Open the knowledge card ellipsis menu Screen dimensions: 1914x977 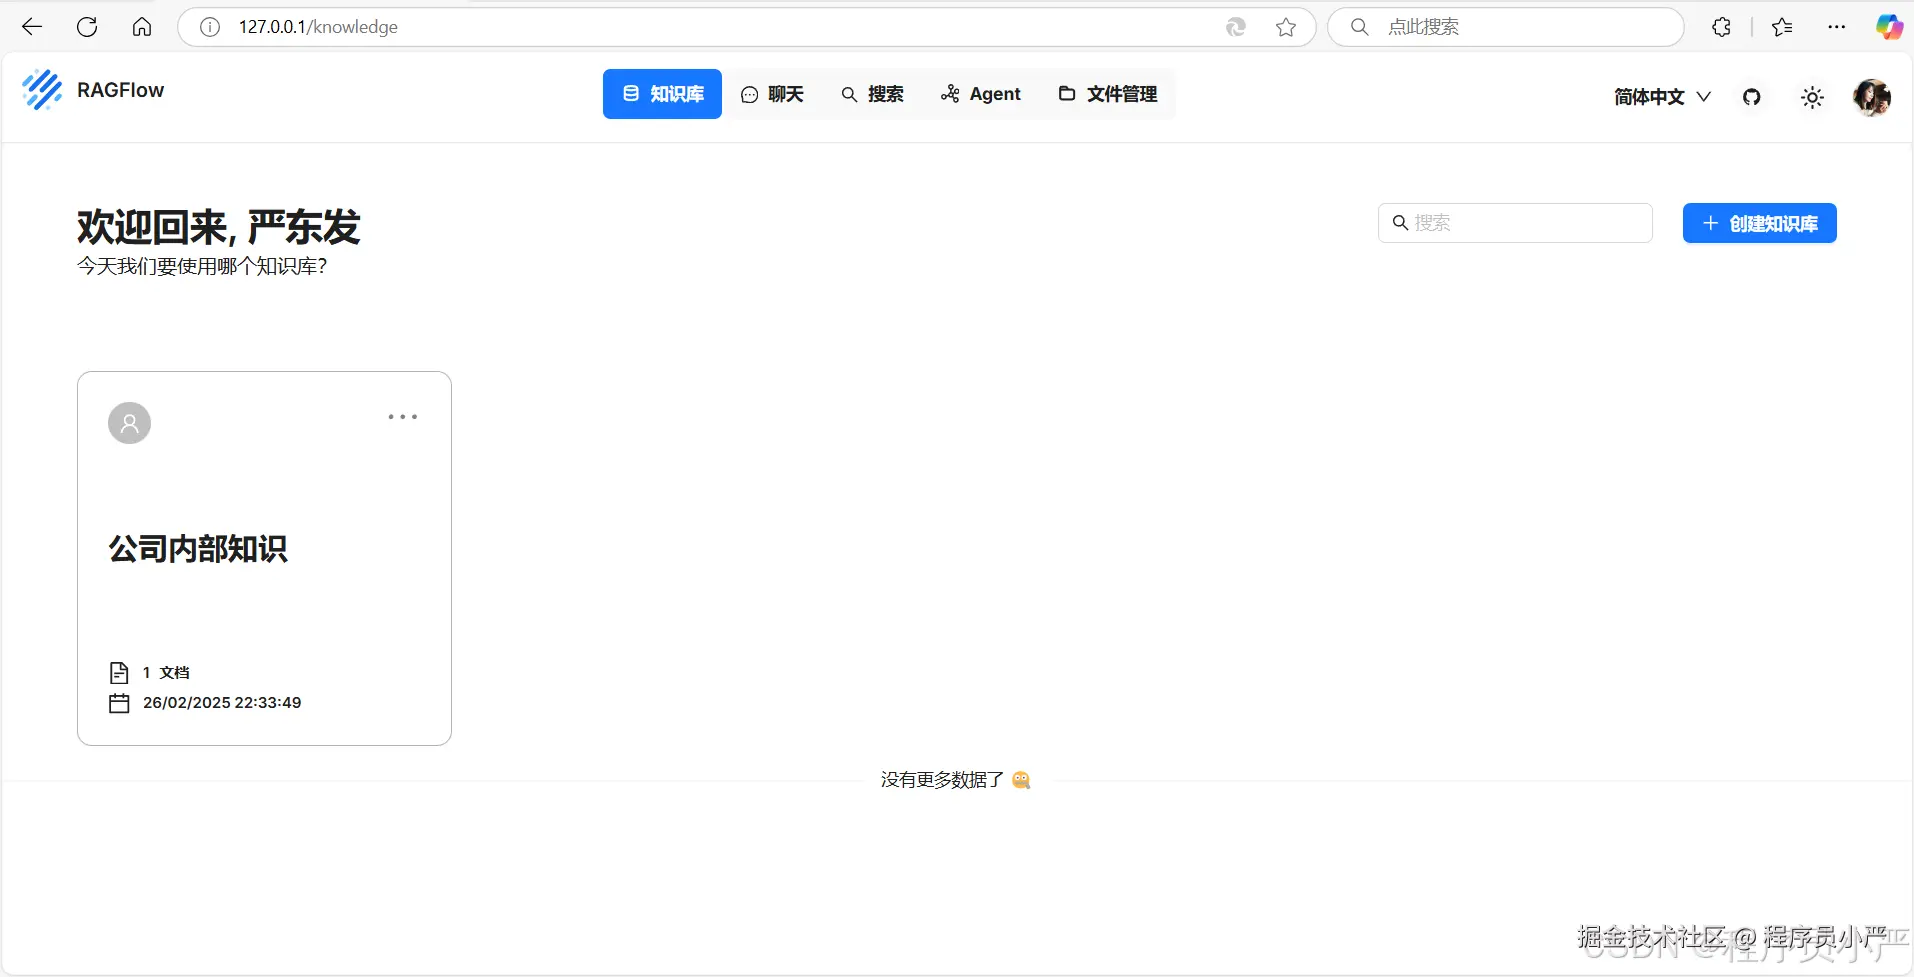(402, 416)
